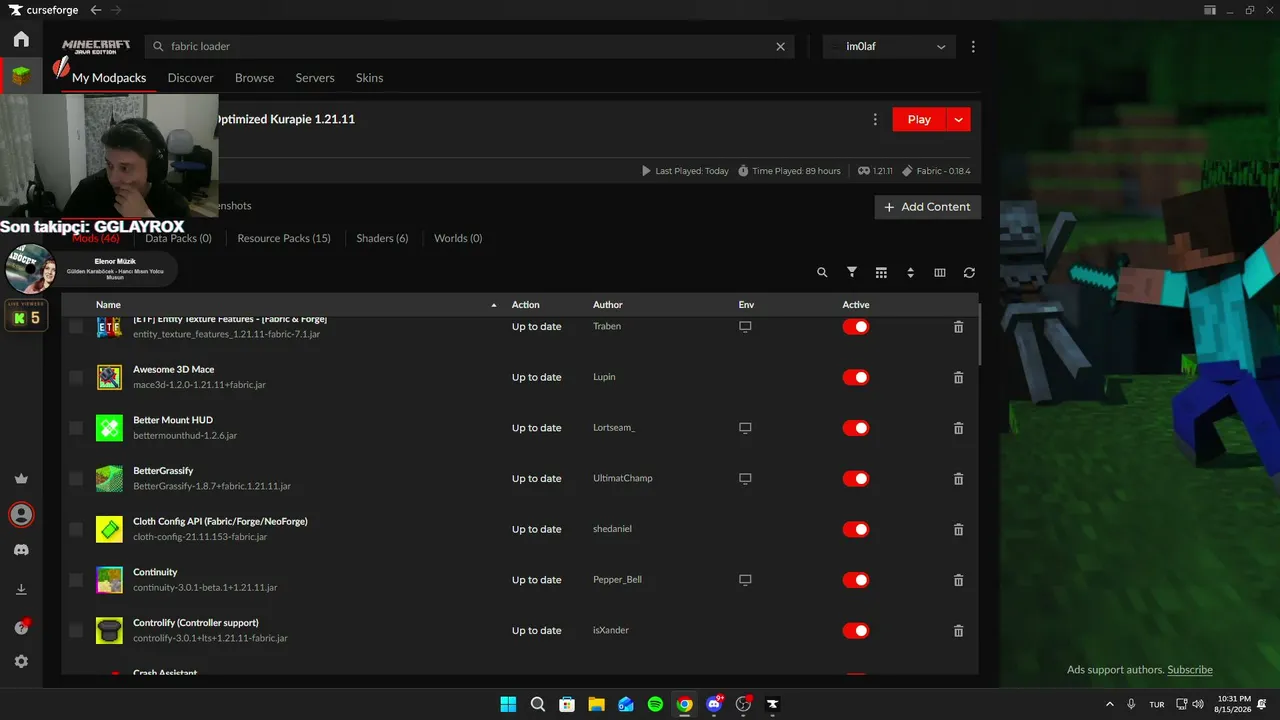1280x720 pixels.
Task: Open the Windows Start menu
Action: (x=508, y=704)
